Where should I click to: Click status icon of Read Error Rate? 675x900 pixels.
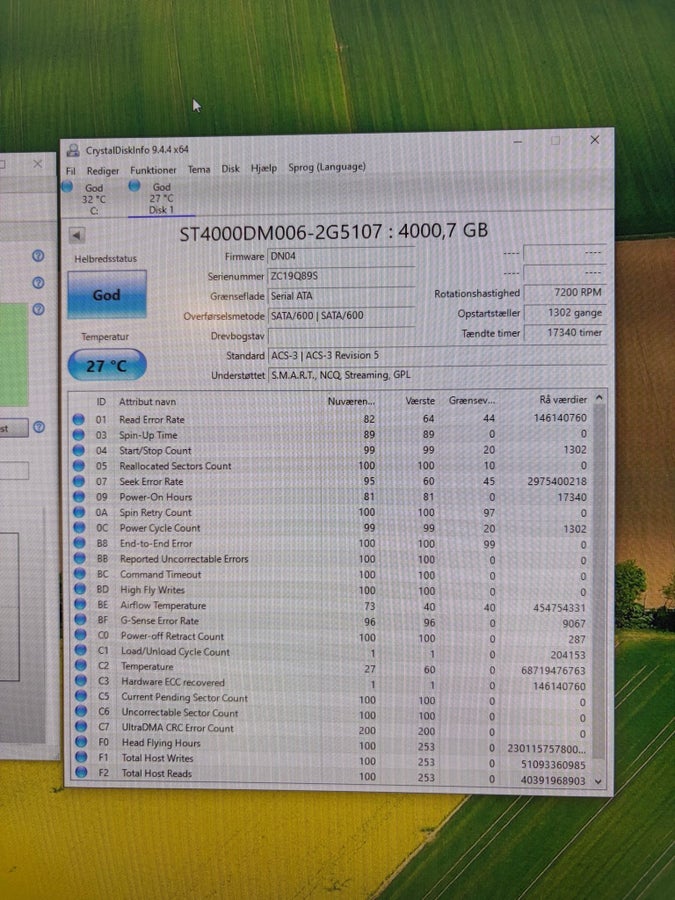pyautogui.click(x=79, y=420)
